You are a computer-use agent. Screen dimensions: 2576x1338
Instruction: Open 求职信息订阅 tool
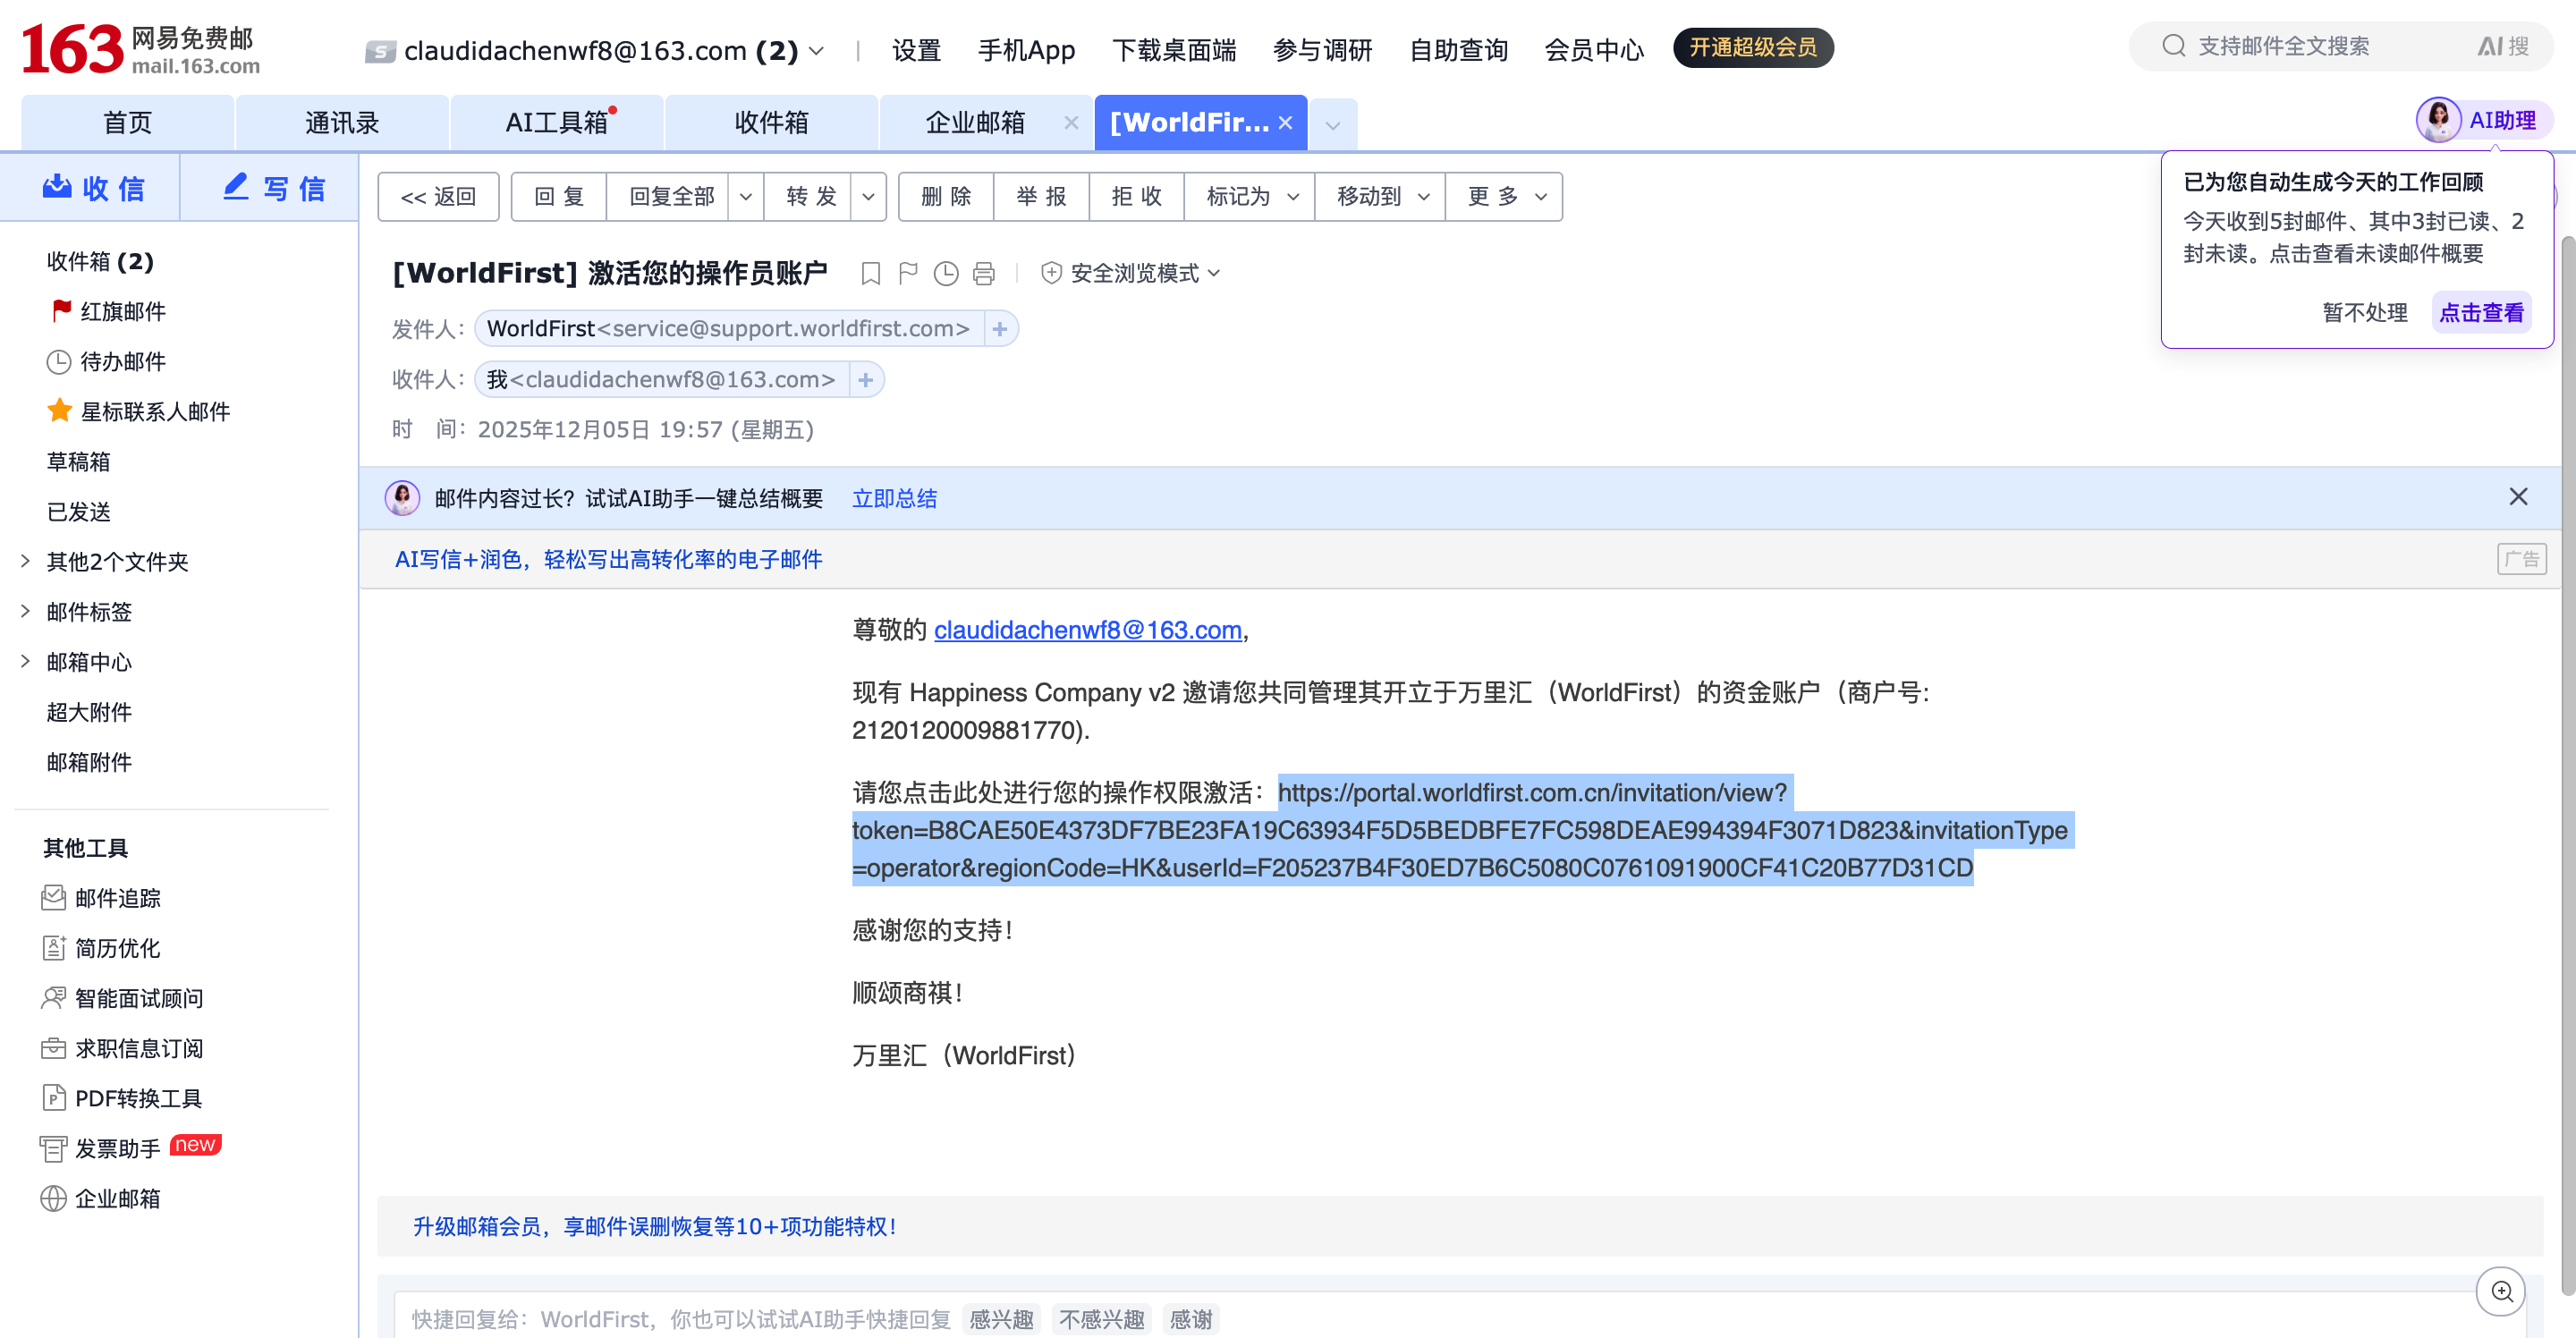coord(122,1048)
